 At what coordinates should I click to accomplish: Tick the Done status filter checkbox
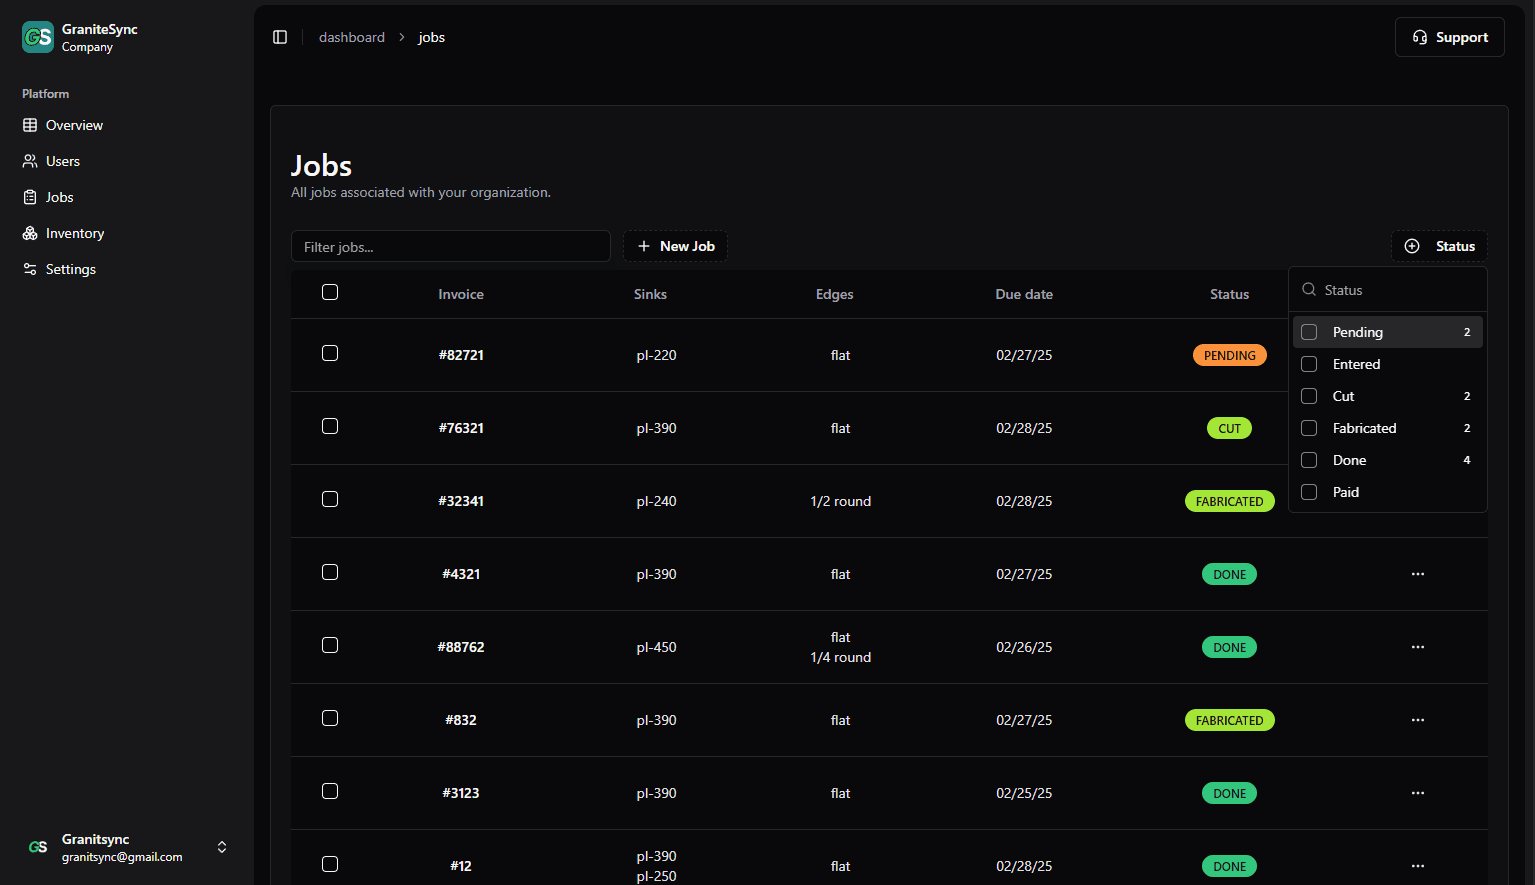coord(1309,460)
